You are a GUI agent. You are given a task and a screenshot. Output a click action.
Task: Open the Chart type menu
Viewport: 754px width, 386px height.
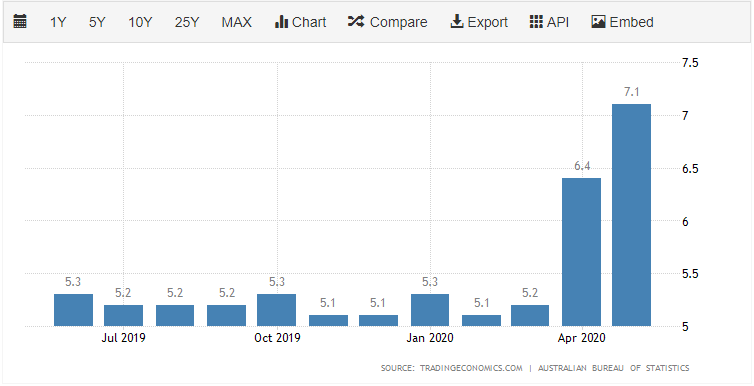[x=301, y=22]
